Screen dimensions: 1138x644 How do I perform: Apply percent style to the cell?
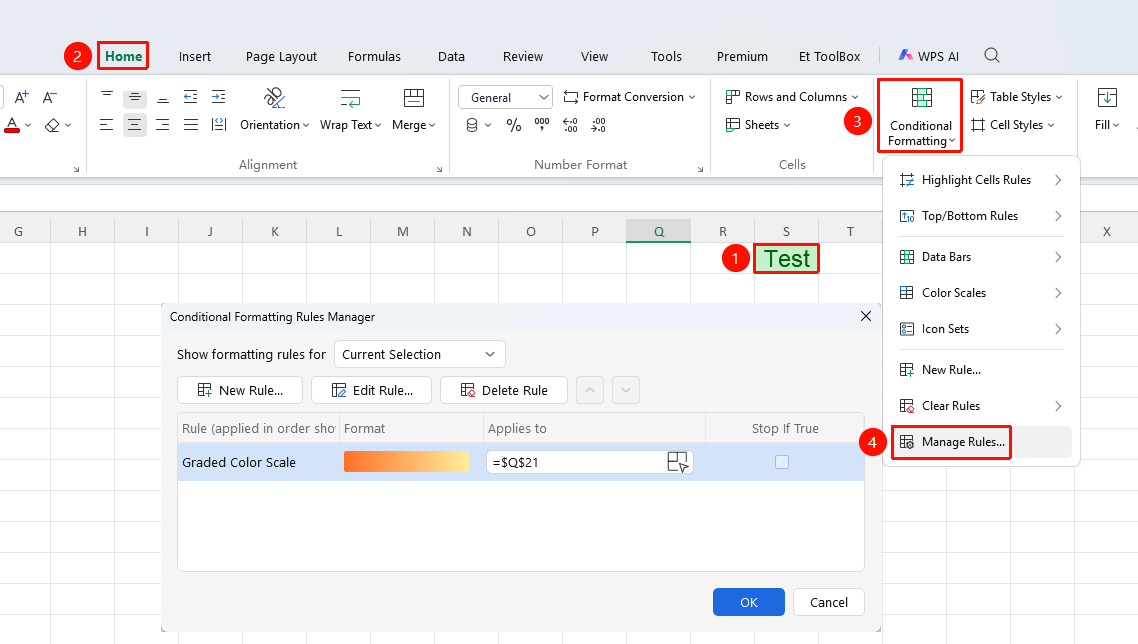tap(514, 126)
